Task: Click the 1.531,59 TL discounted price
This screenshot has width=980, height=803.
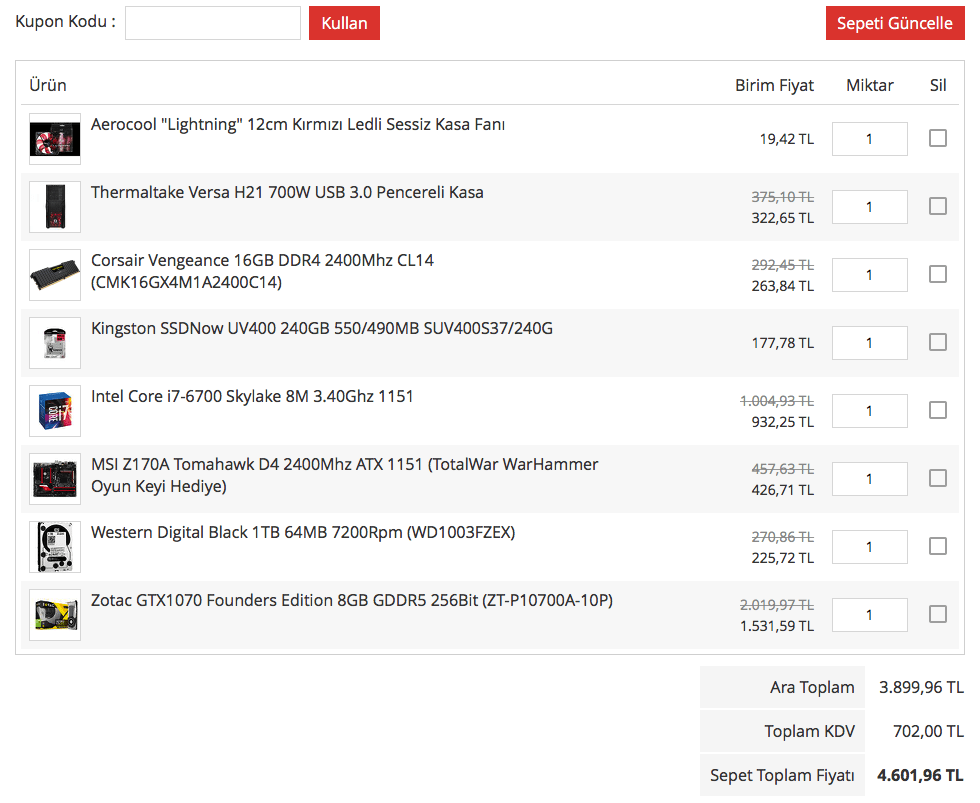Action: (777, 626)
